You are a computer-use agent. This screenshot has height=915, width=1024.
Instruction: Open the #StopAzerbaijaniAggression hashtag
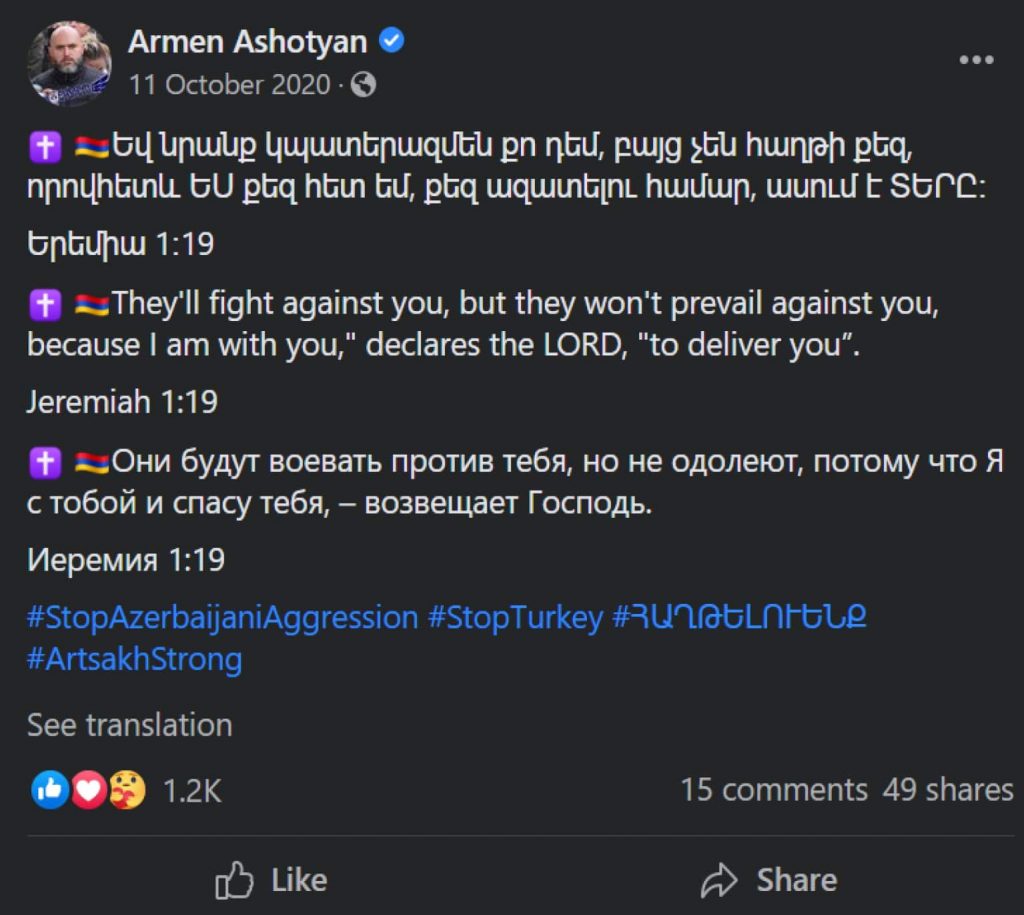[222, 617]
